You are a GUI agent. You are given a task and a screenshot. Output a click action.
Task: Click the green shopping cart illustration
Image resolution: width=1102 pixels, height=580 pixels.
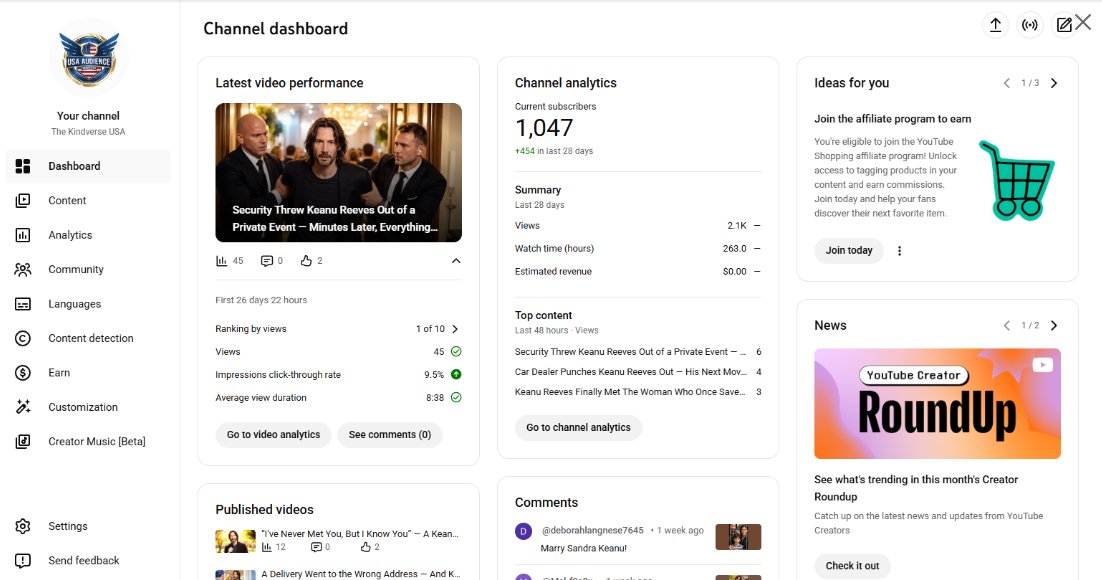tap(1016, 181)
